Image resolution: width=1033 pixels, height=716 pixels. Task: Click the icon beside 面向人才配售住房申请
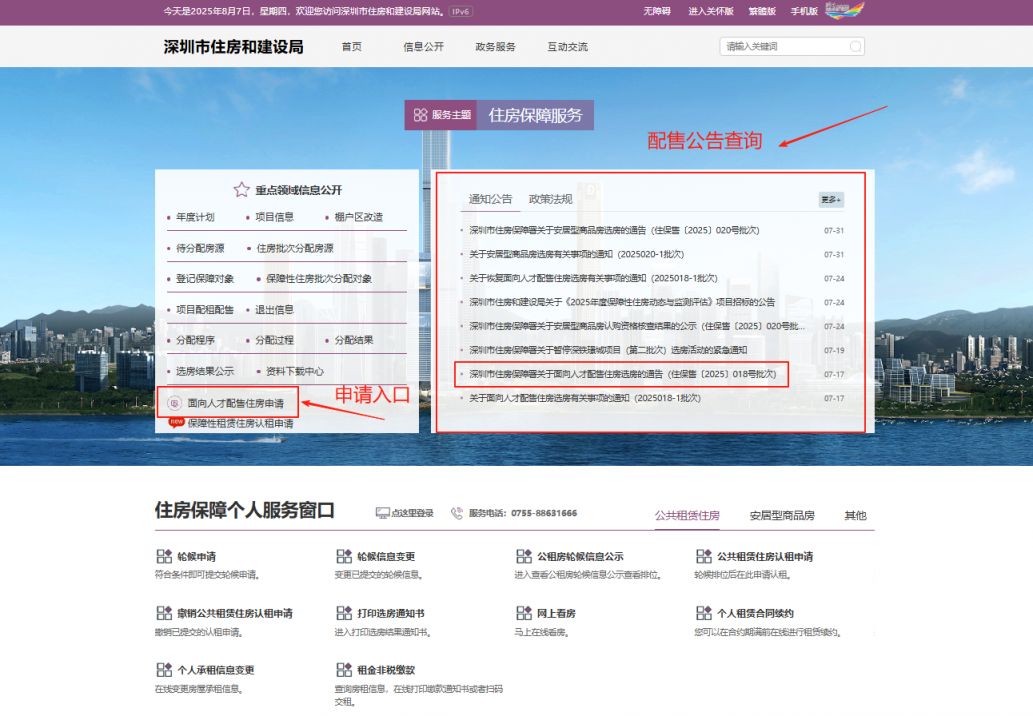coord(174,402)
